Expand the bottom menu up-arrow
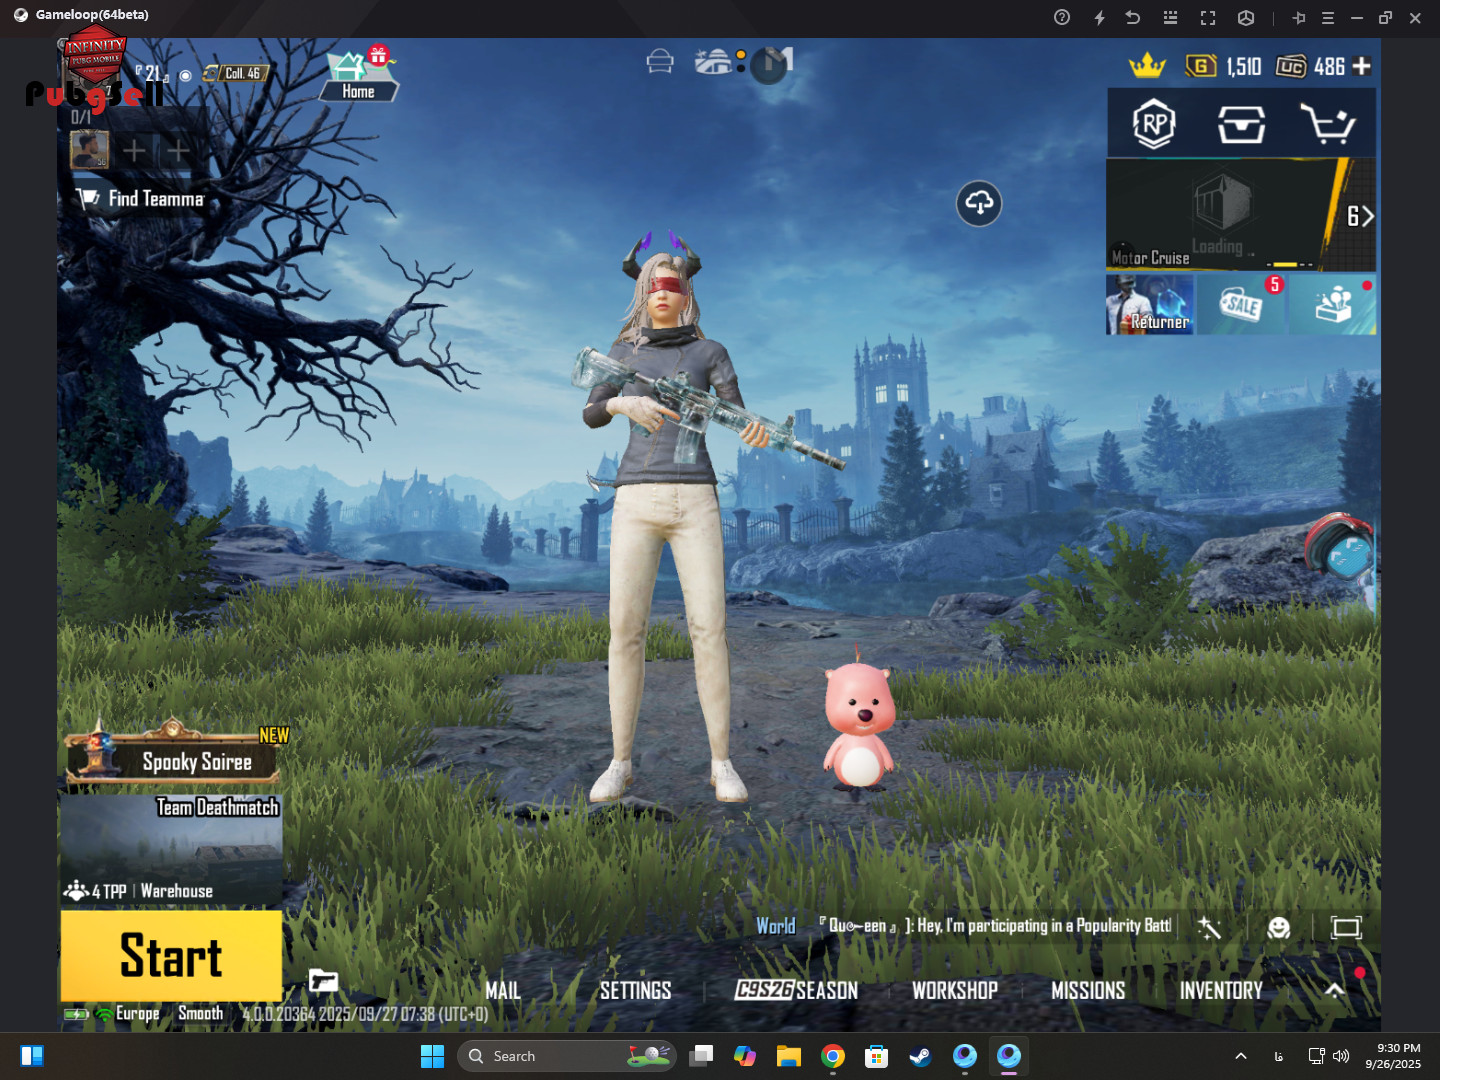The image size is (1480, 1080). (1334, 990)
